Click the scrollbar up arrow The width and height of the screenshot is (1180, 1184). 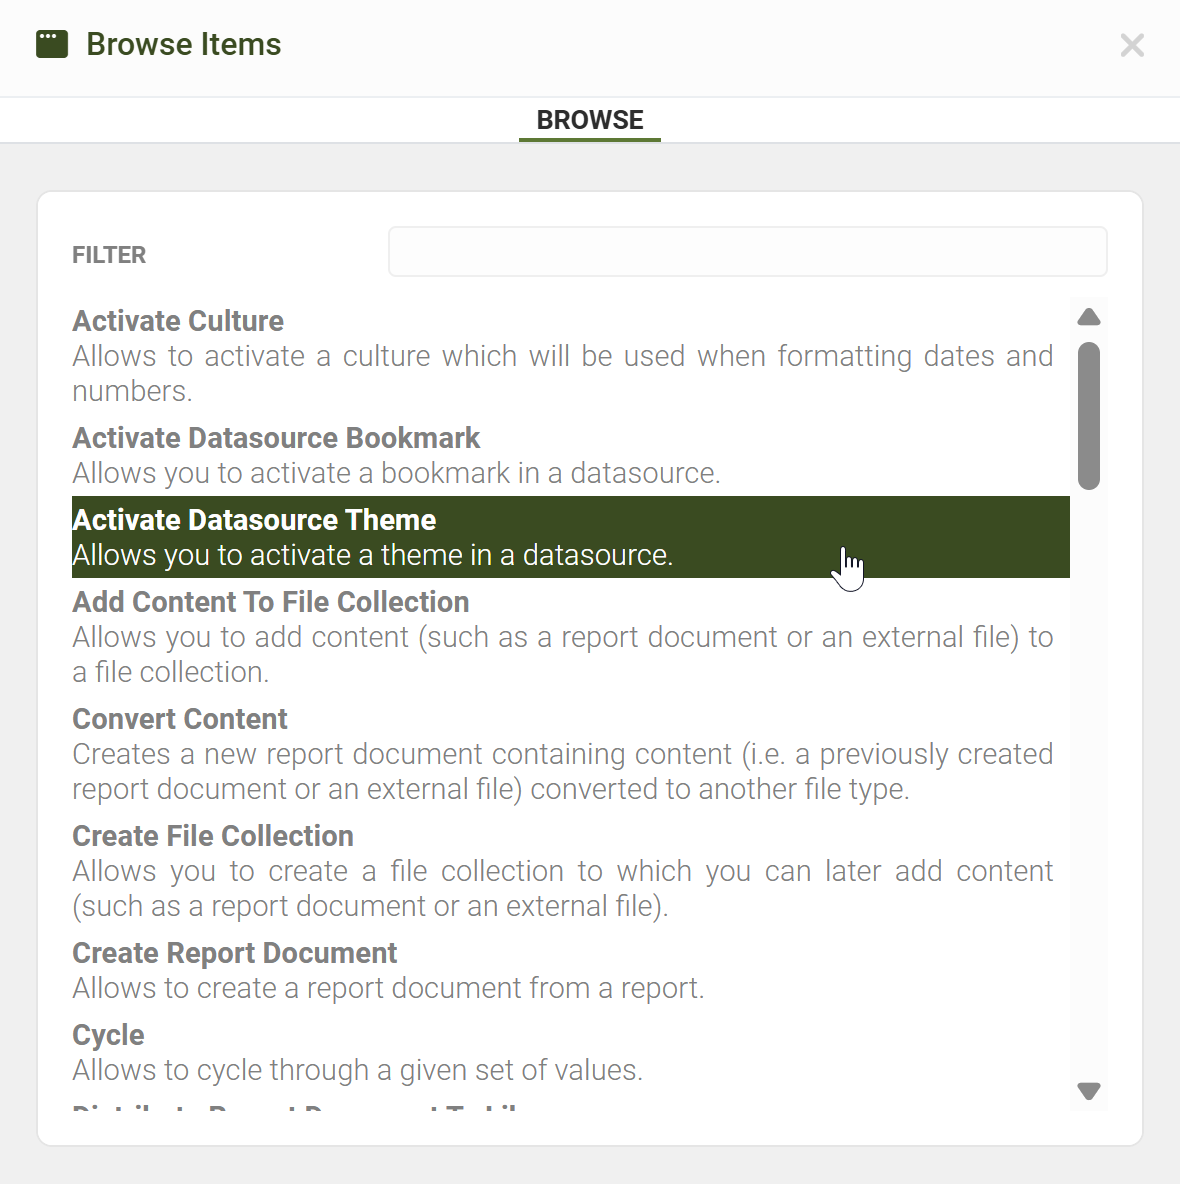pyautogui.click(x=1089, y=318)
